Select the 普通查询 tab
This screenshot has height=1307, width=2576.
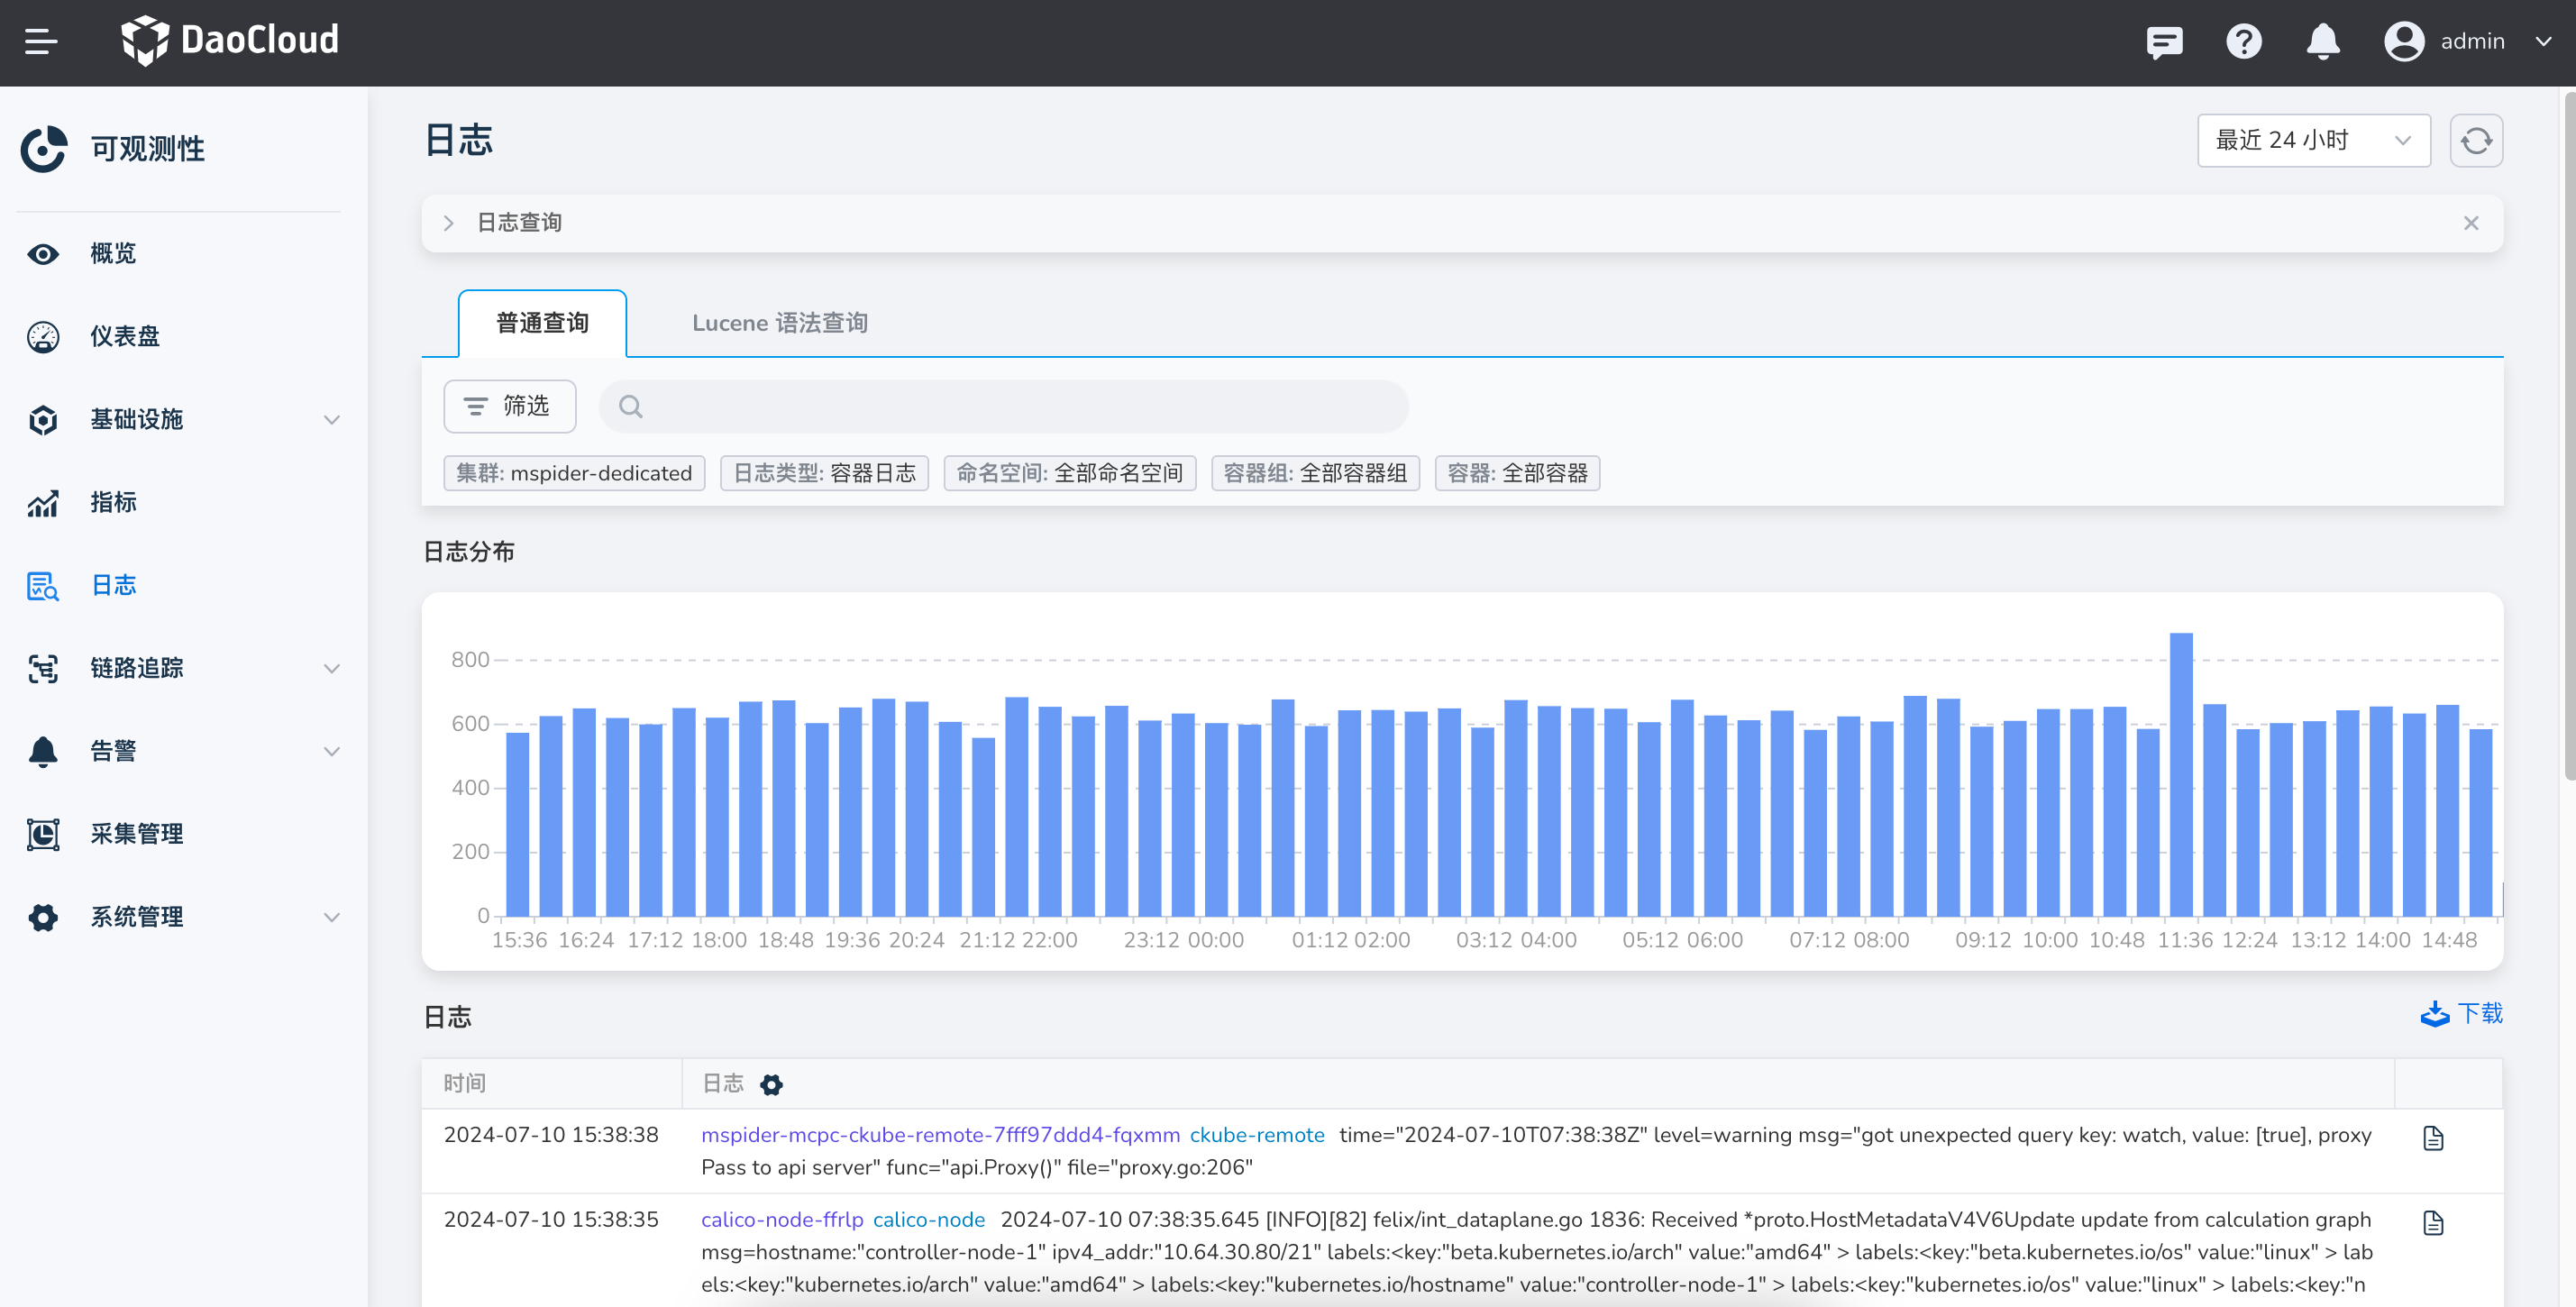(x=542, y=323)
